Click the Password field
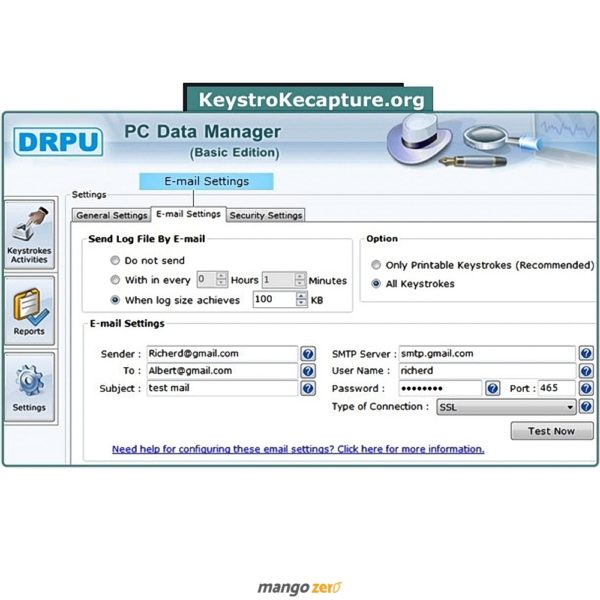 click(440, 388)
